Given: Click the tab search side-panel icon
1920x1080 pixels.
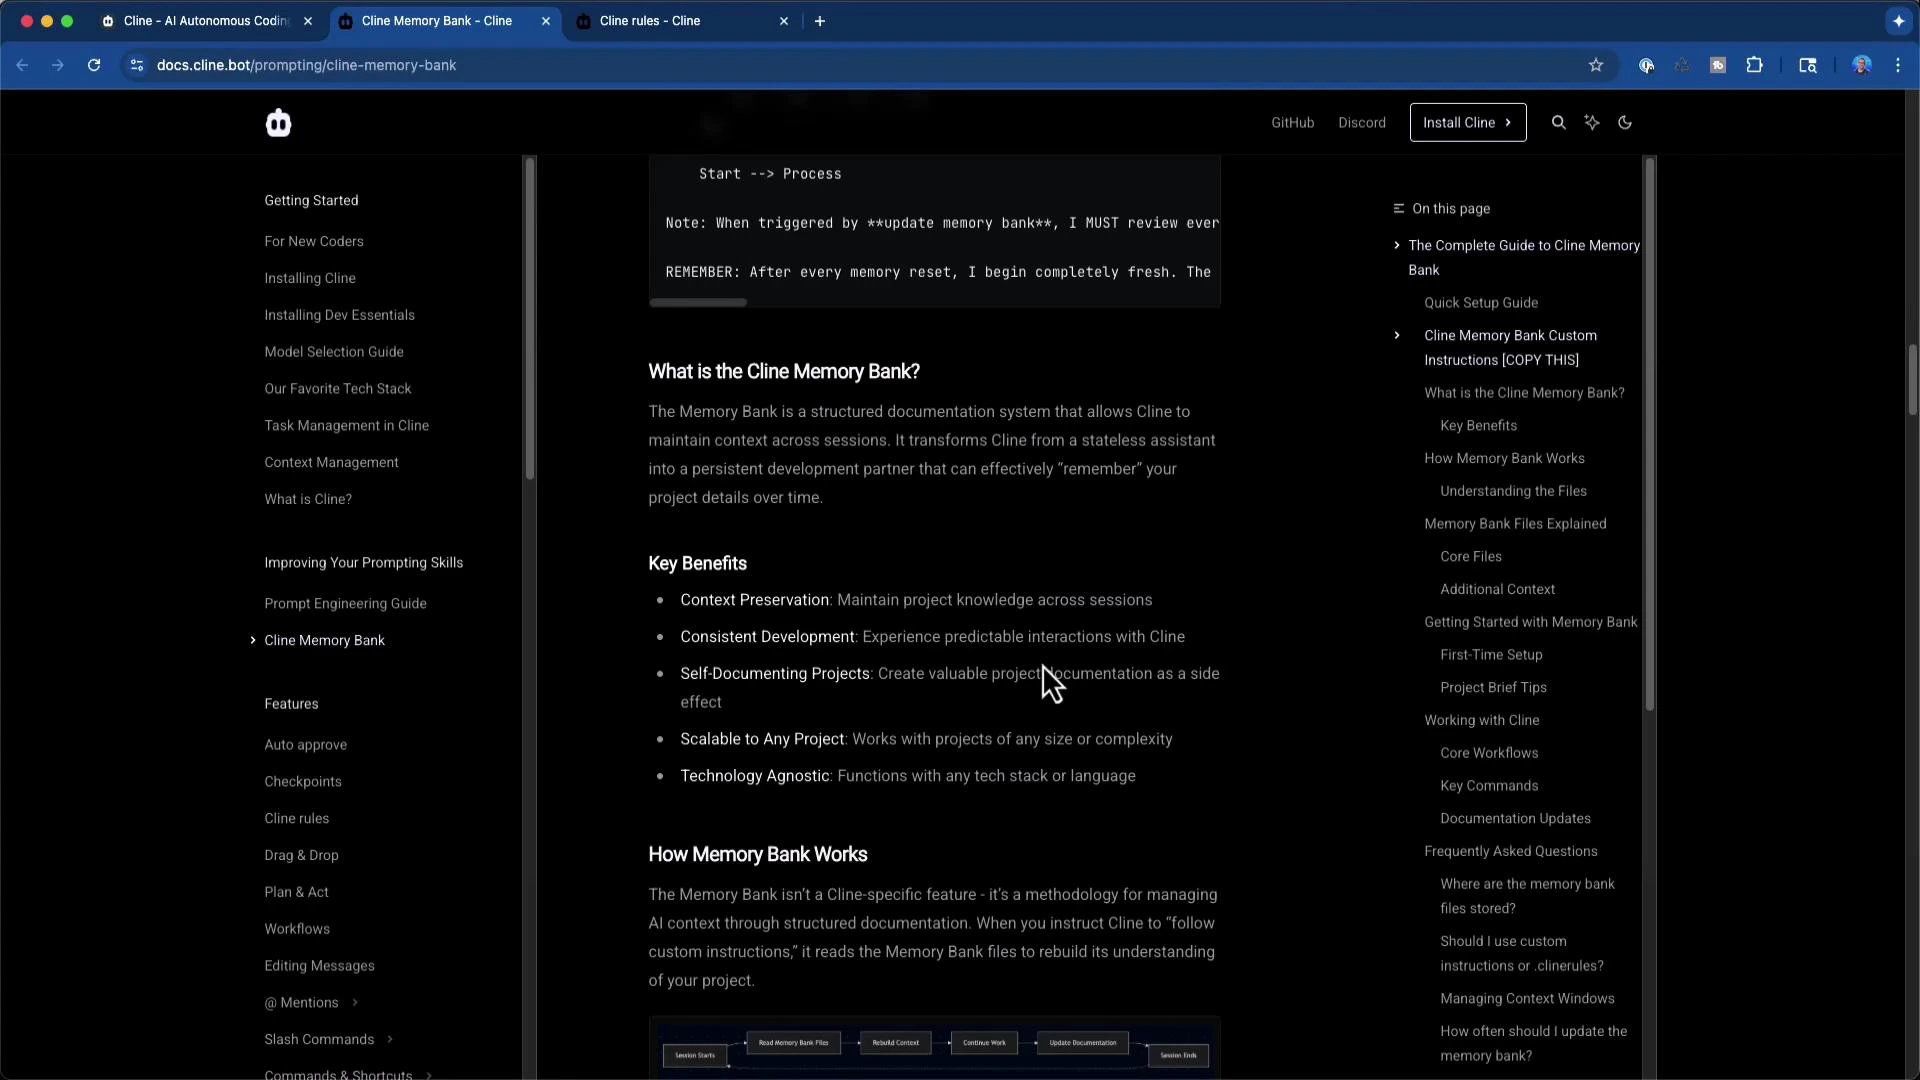Looking at the screenshot, I should (x=1808, y=65).
